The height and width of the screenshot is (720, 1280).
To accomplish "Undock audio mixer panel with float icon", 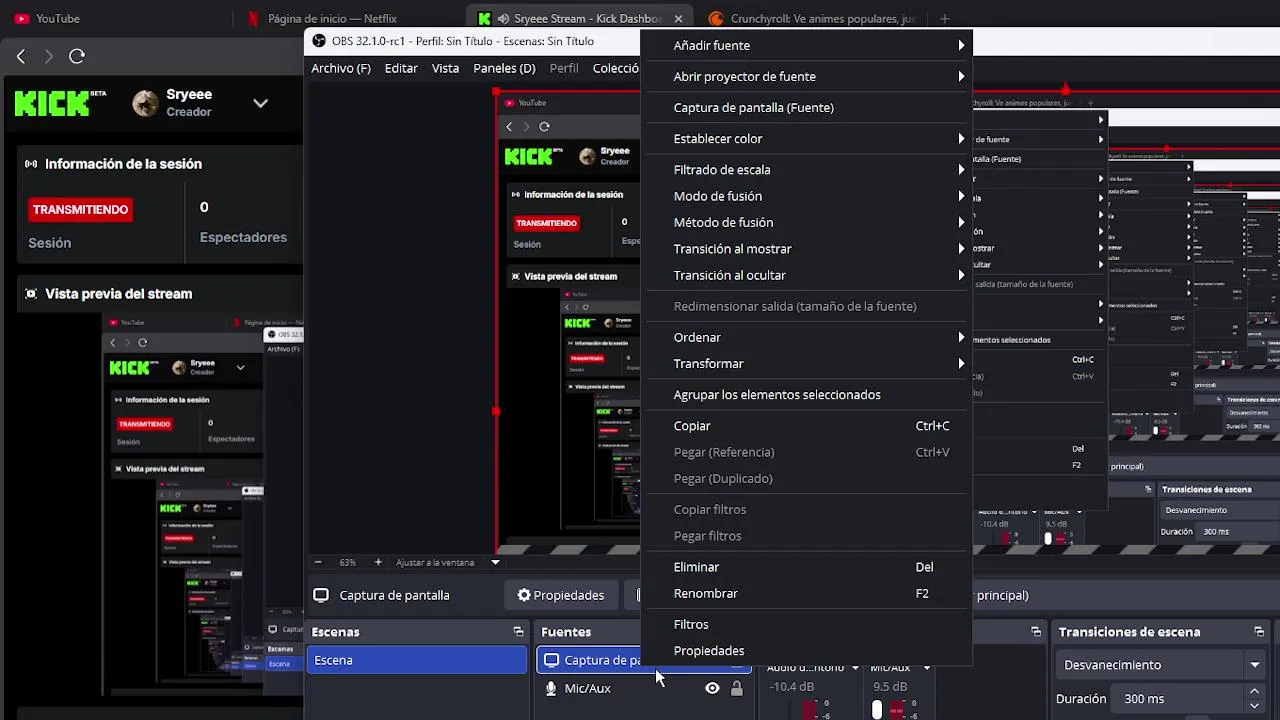I will click(1036, 632).
